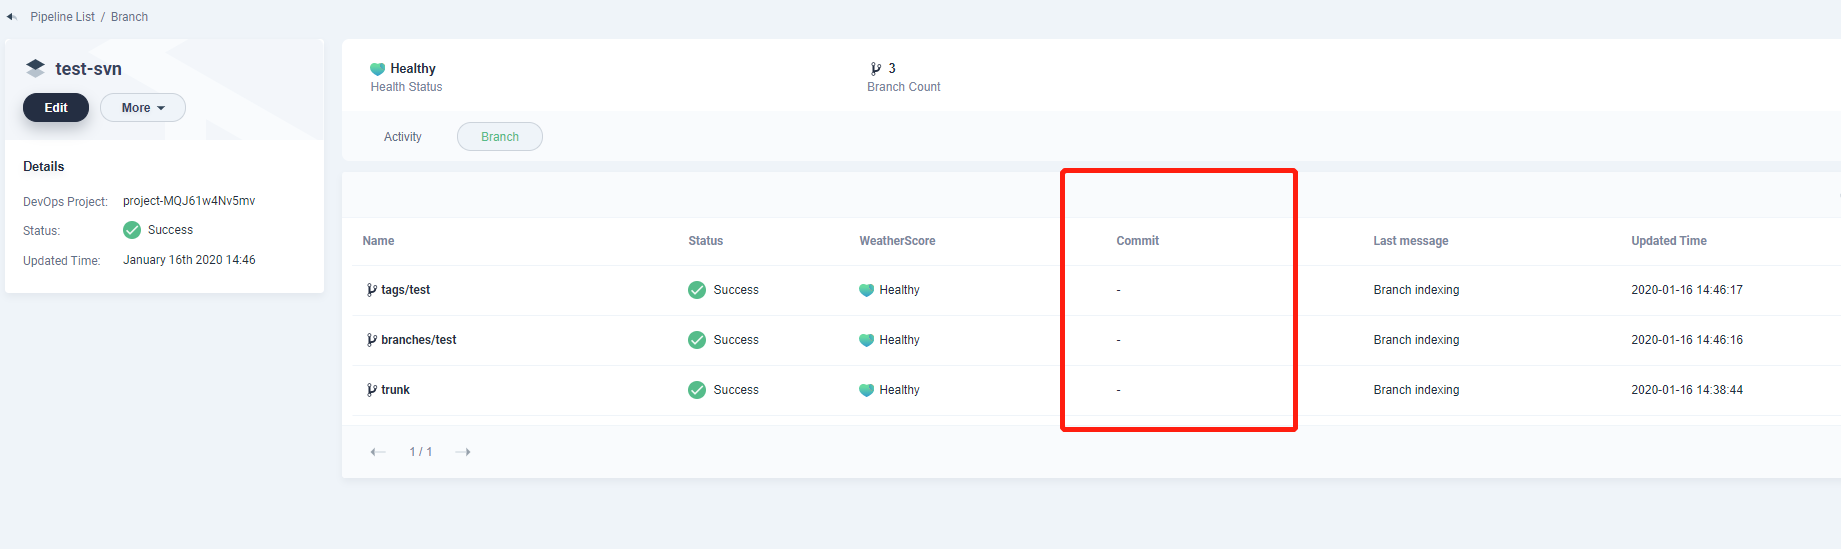This screenshot has width=1841, height=549.
Task: Switch to the Activity tab
Action: [x=403, y=137]
